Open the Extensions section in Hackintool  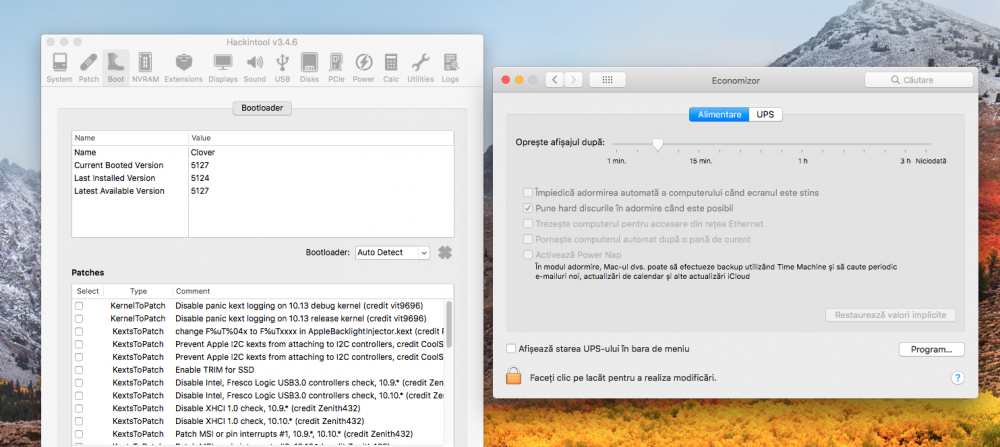coord(184,68)
